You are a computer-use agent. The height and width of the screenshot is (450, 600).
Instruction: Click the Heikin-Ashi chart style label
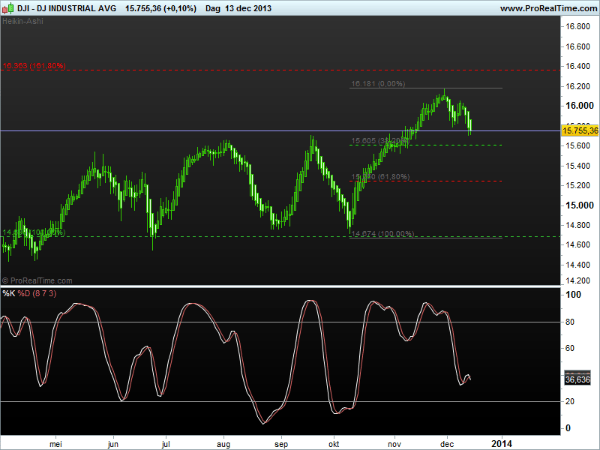[x=23, y=21]
